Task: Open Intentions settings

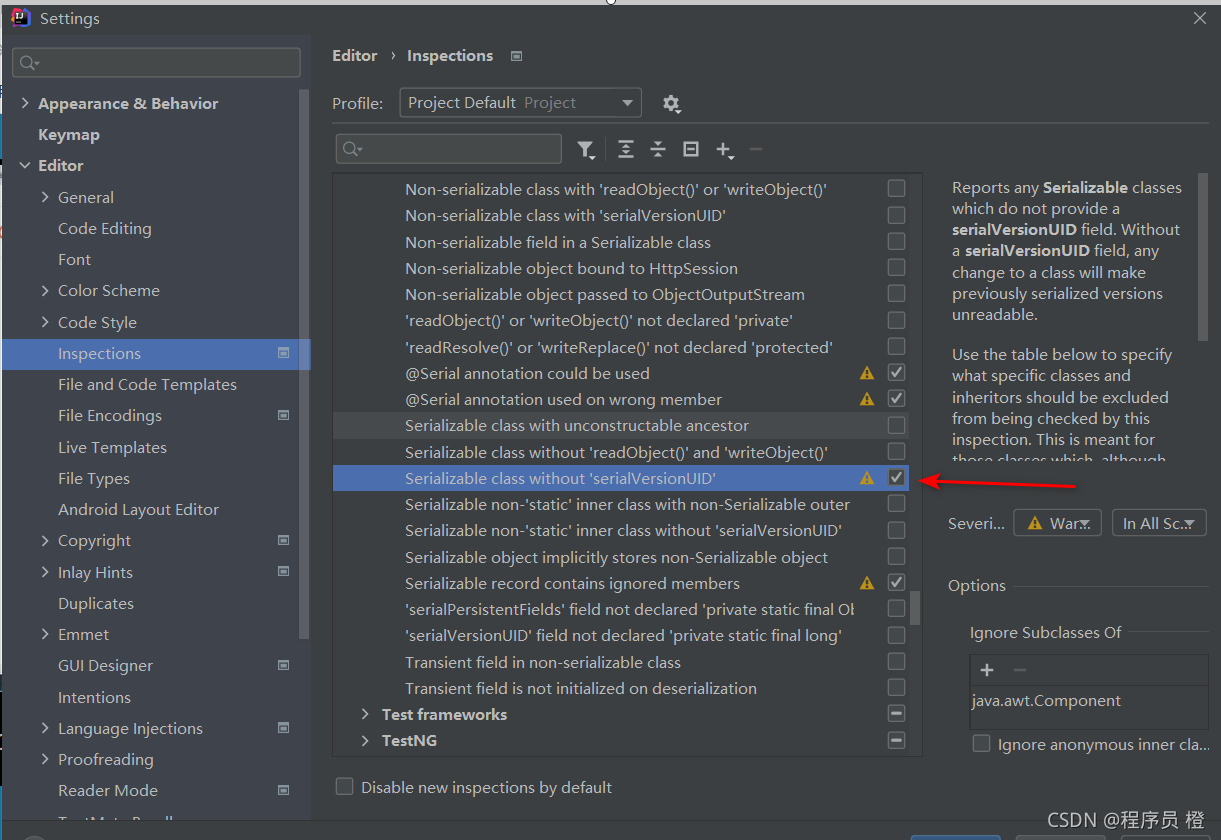Action: 94,697
